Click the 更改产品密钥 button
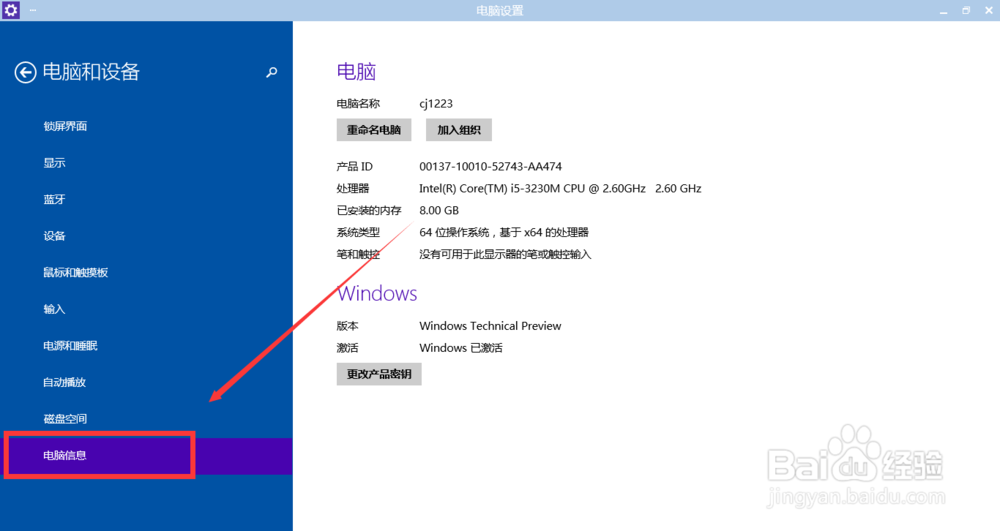The image size is (1000, 531). (x=379, y=374)
